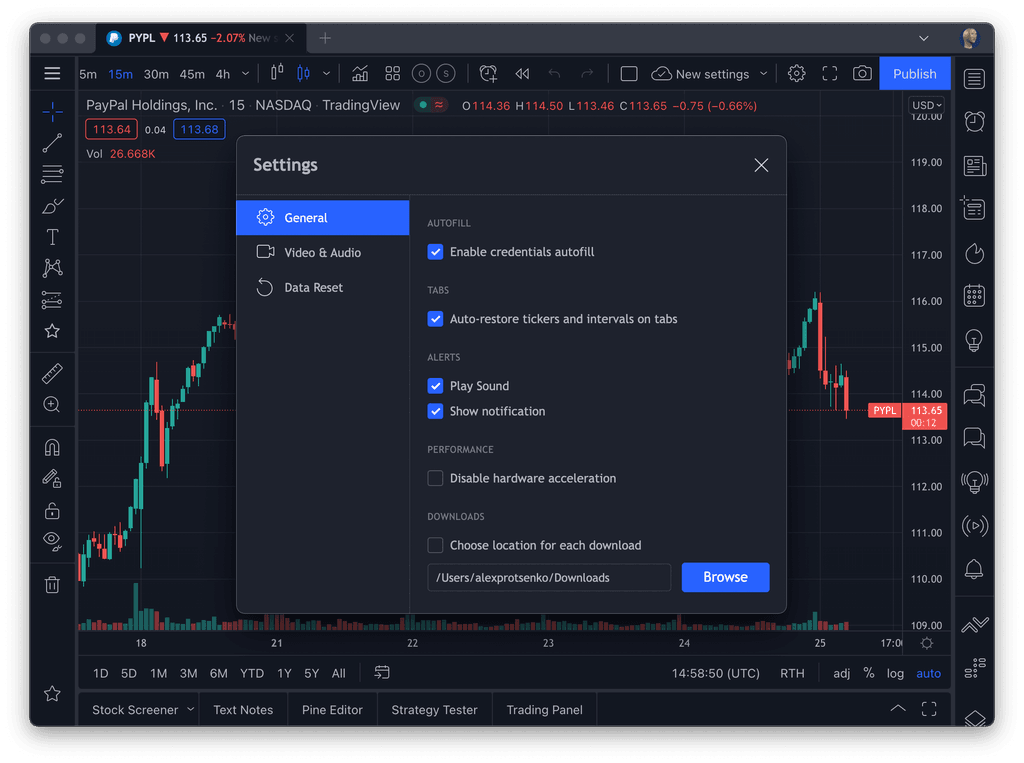The image size is (1024, 763).
Task: Select the Crosshair cursor tool
Action: tap(52, 111)
